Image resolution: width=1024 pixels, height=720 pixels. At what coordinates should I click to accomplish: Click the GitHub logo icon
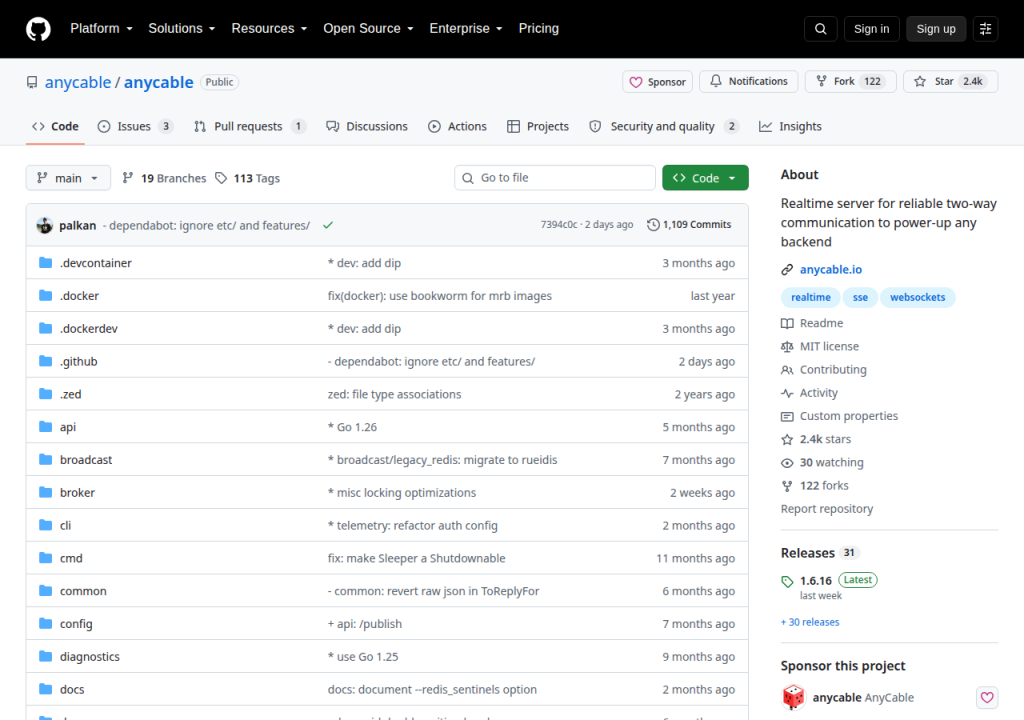click(38, 29)
